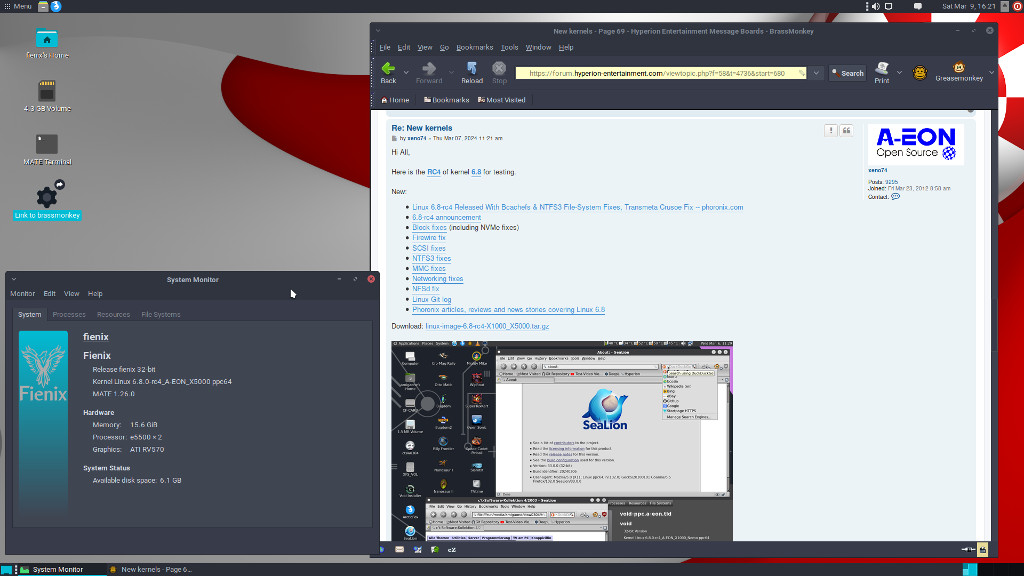Open the View menu in System Monitor
The height and width of the screenshot is (576, 1024).
(x=71, y=294)
